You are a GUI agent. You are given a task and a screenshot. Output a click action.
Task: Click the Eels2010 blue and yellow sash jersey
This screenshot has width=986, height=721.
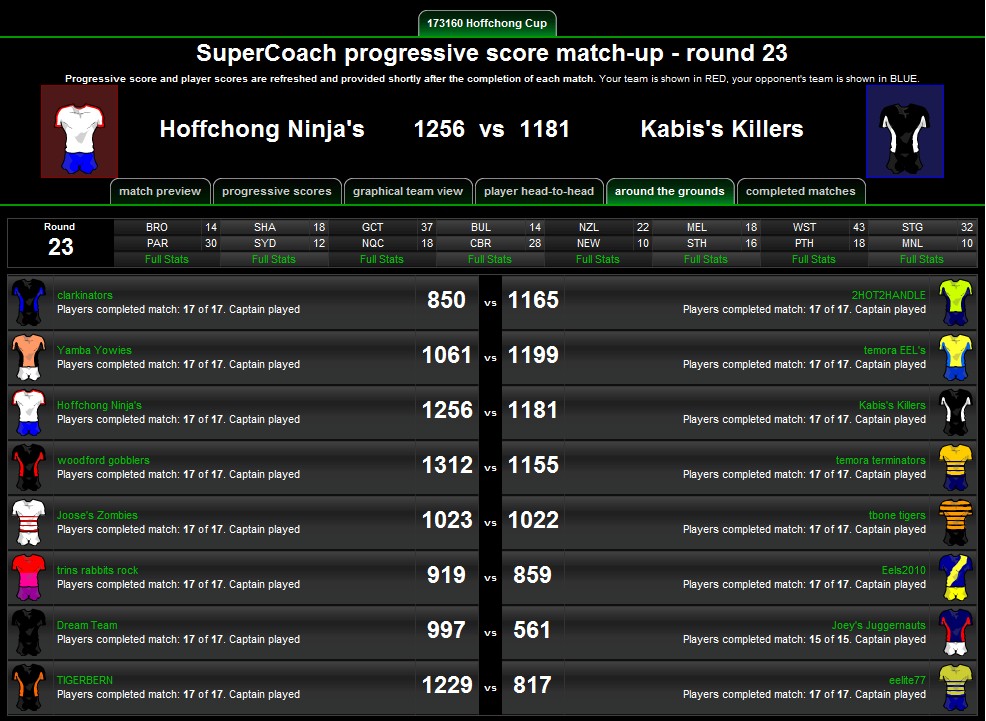coord(956,577)
